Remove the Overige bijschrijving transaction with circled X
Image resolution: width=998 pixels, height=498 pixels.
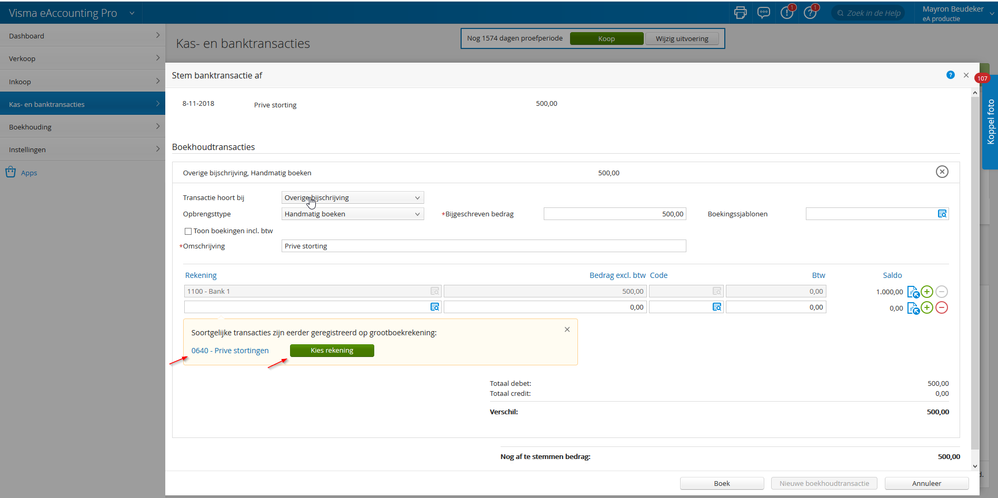[x=942, y=172]
